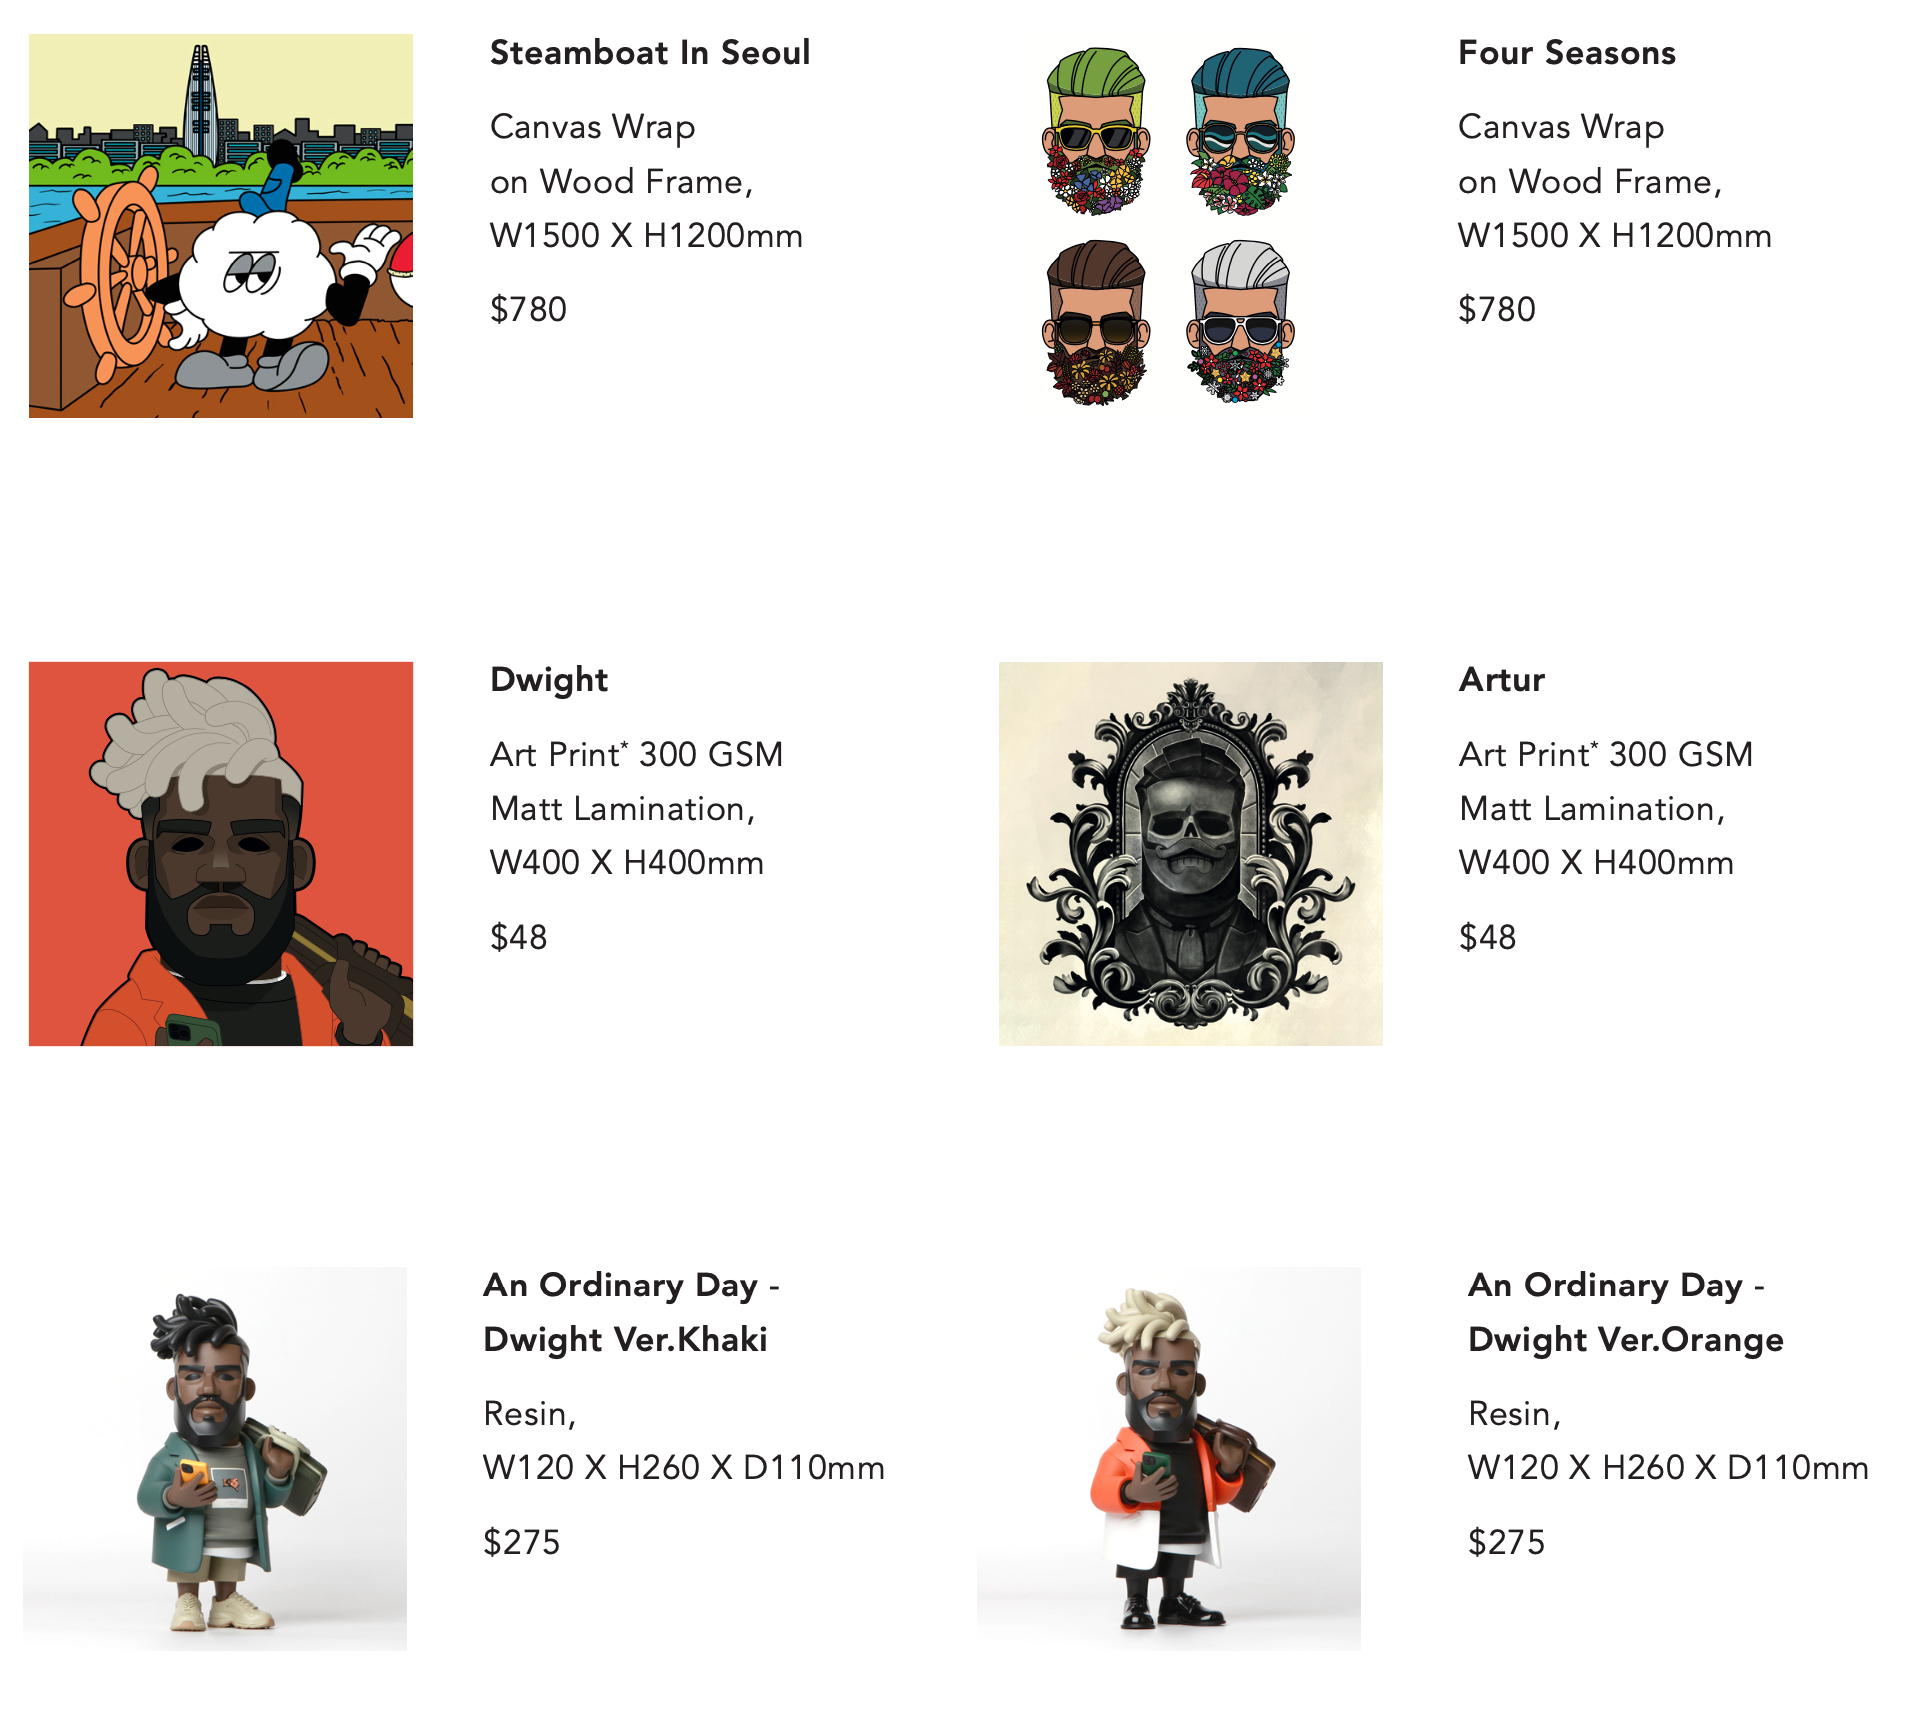Click the $275 price for Ver.Orange figure
Screen dimensions: 1920x1720
click(x=1506, y=1543)
